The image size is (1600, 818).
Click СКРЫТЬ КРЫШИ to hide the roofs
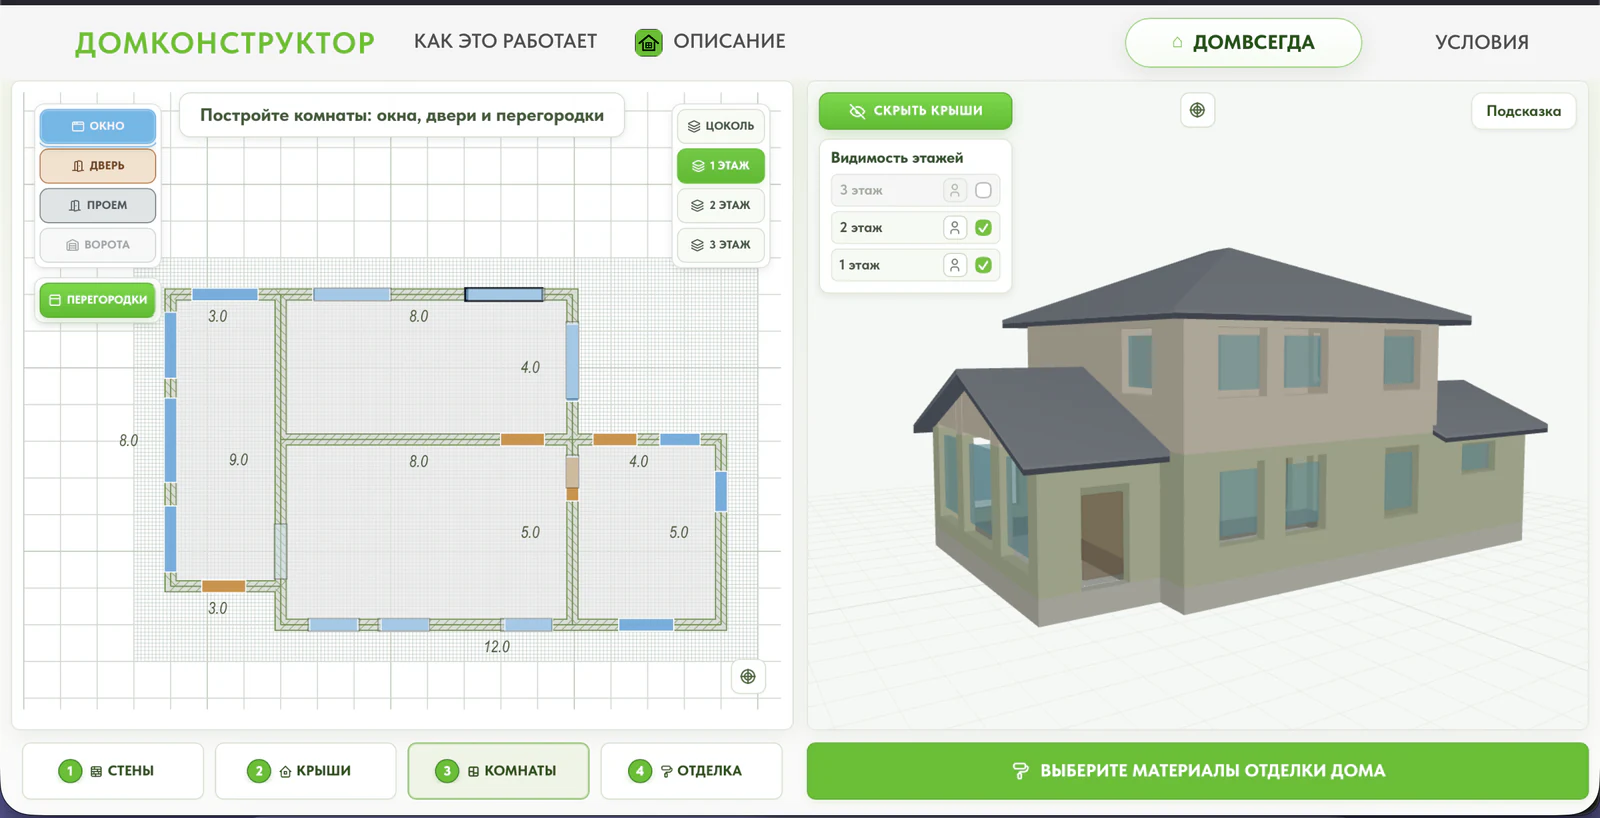915,111
